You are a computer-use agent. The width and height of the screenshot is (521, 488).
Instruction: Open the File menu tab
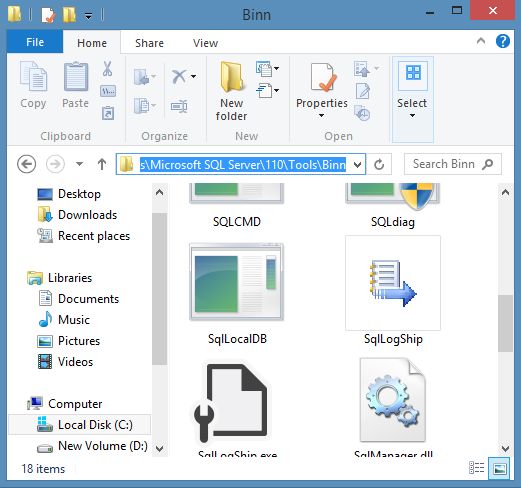pyautogui.click(x=35, y=42)
